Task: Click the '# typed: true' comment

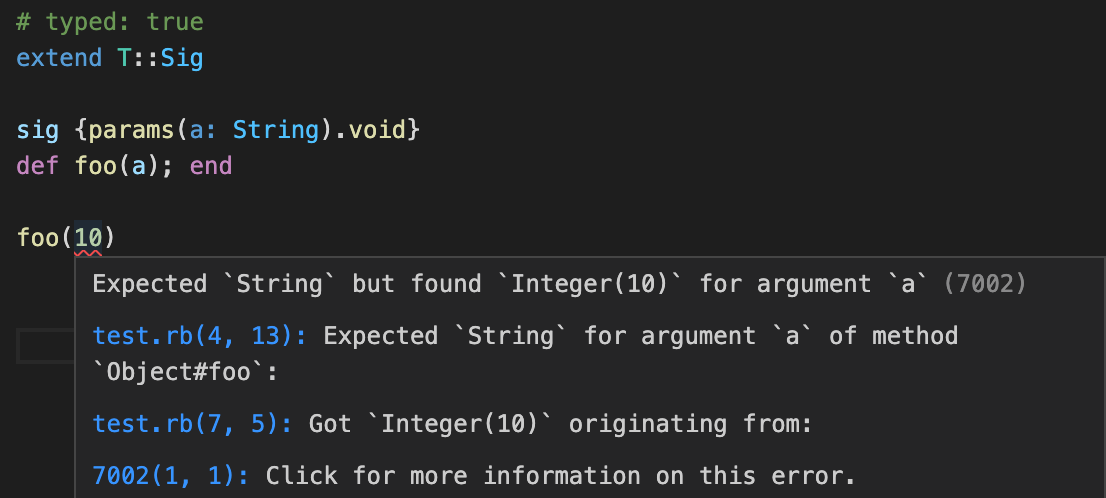Action: (x=110, y=22)
